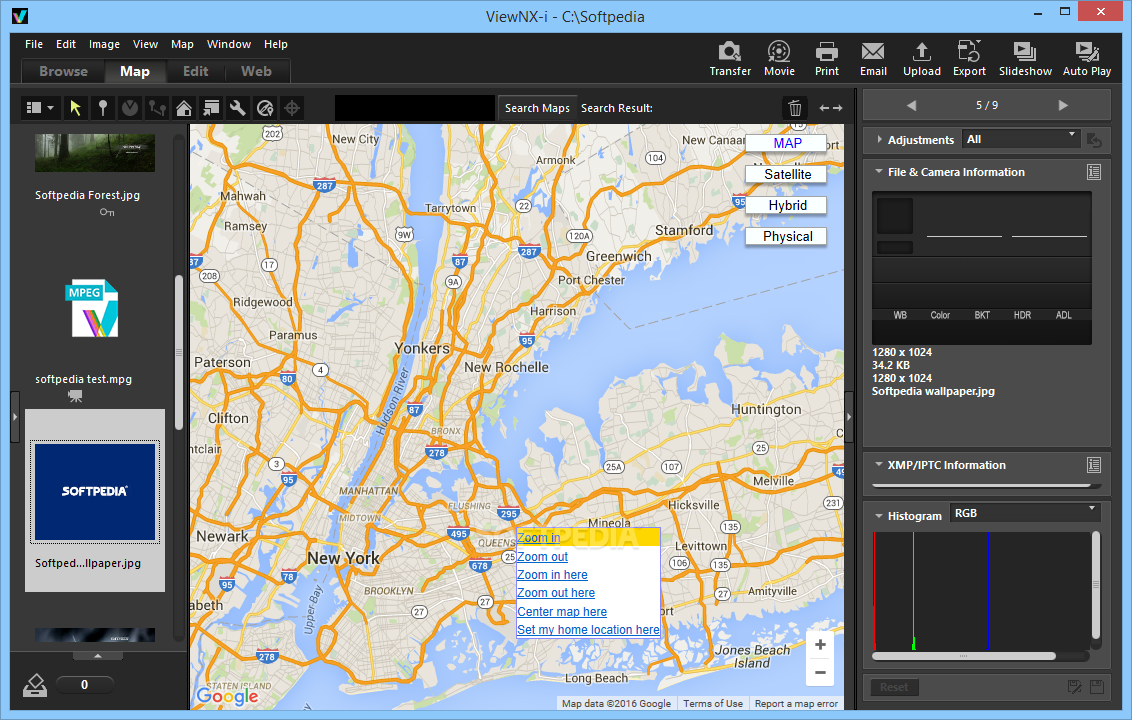Click the save icon near Reset
Image resolution: width=1132 pixels, height=720 pixels.
(1097, 687)
